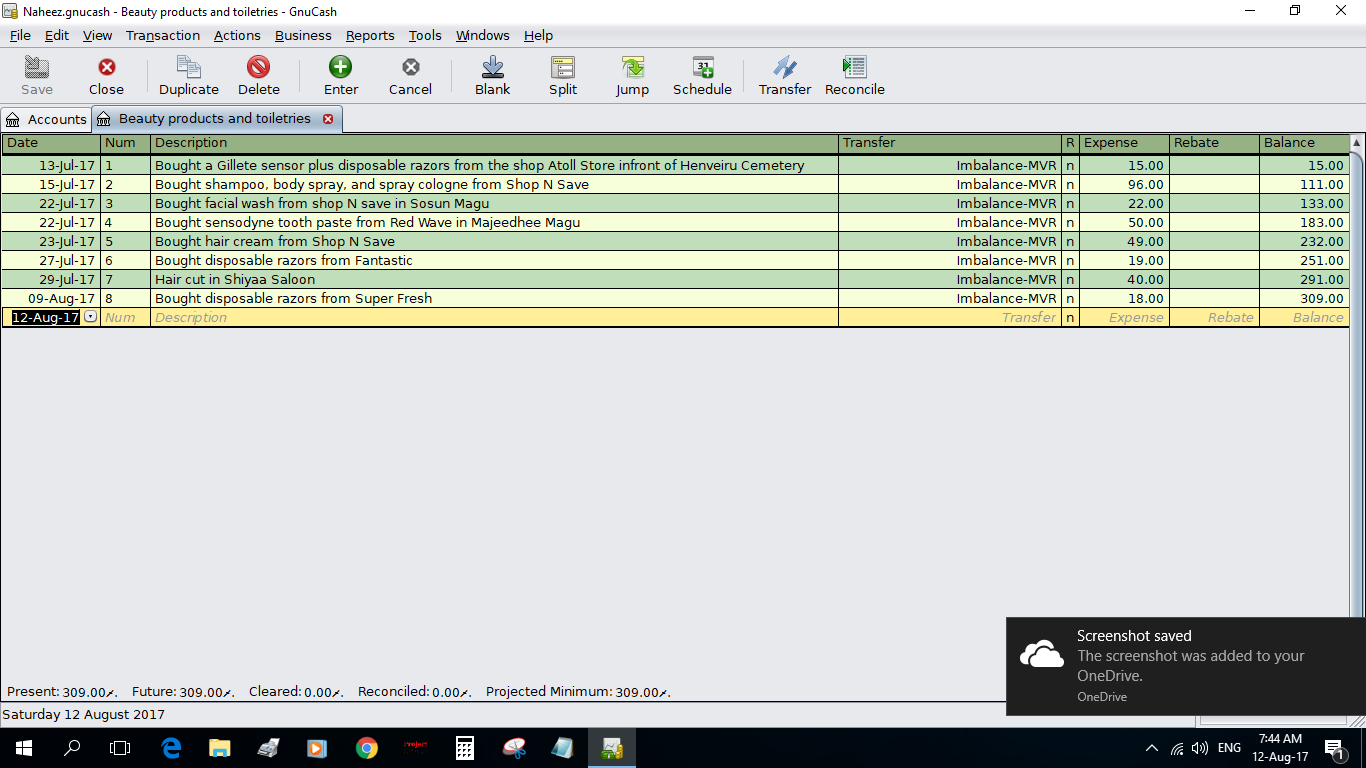This screenshot has width=1366, height=768.
Task: Click the Expense field in new row
Action: point(1124,317)
